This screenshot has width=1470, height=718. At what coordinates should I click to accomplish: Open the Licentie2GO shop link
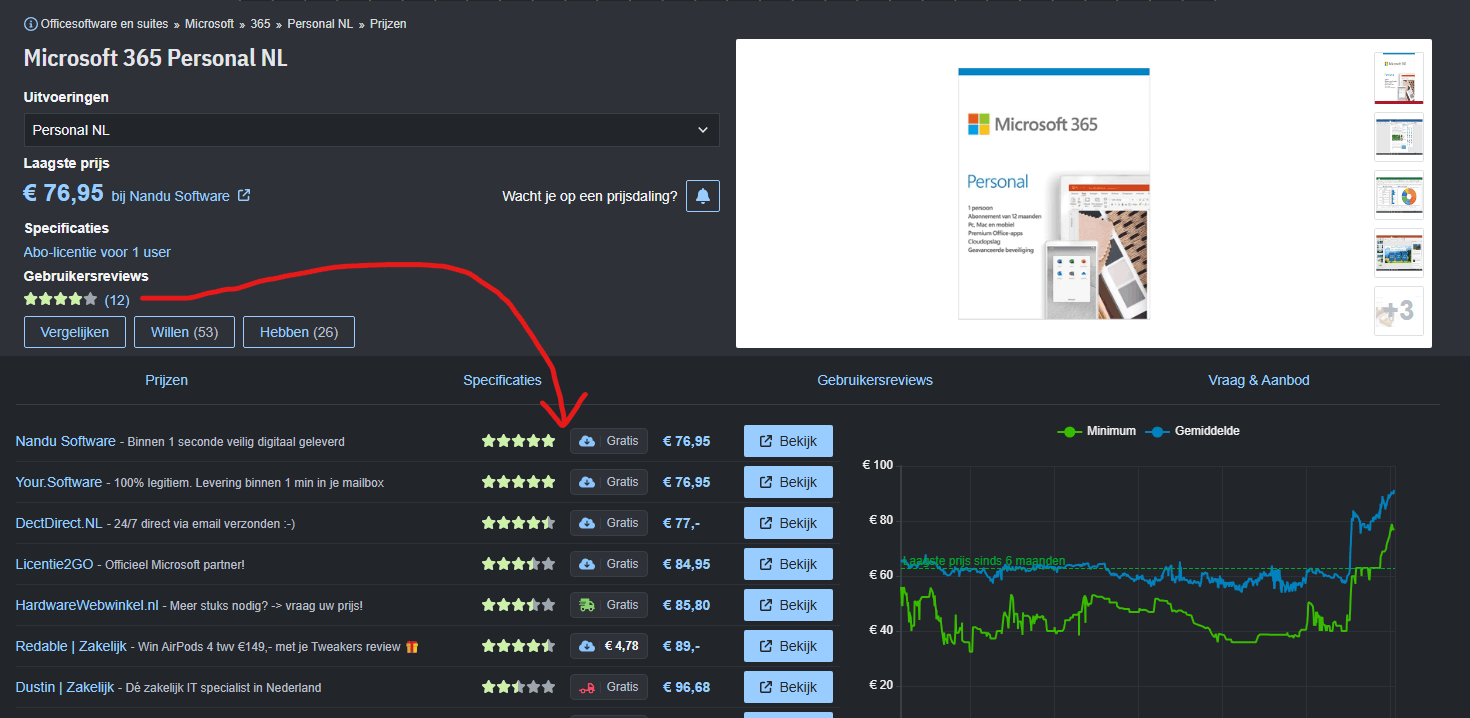pyautogui.click(x=54, y=564)
